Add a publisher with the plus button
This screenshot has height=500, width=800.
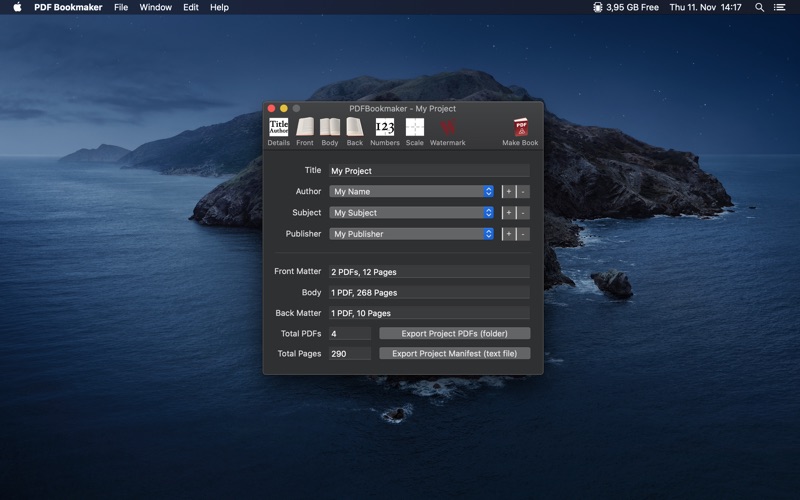pyautogui.click(x=509, y=234)
